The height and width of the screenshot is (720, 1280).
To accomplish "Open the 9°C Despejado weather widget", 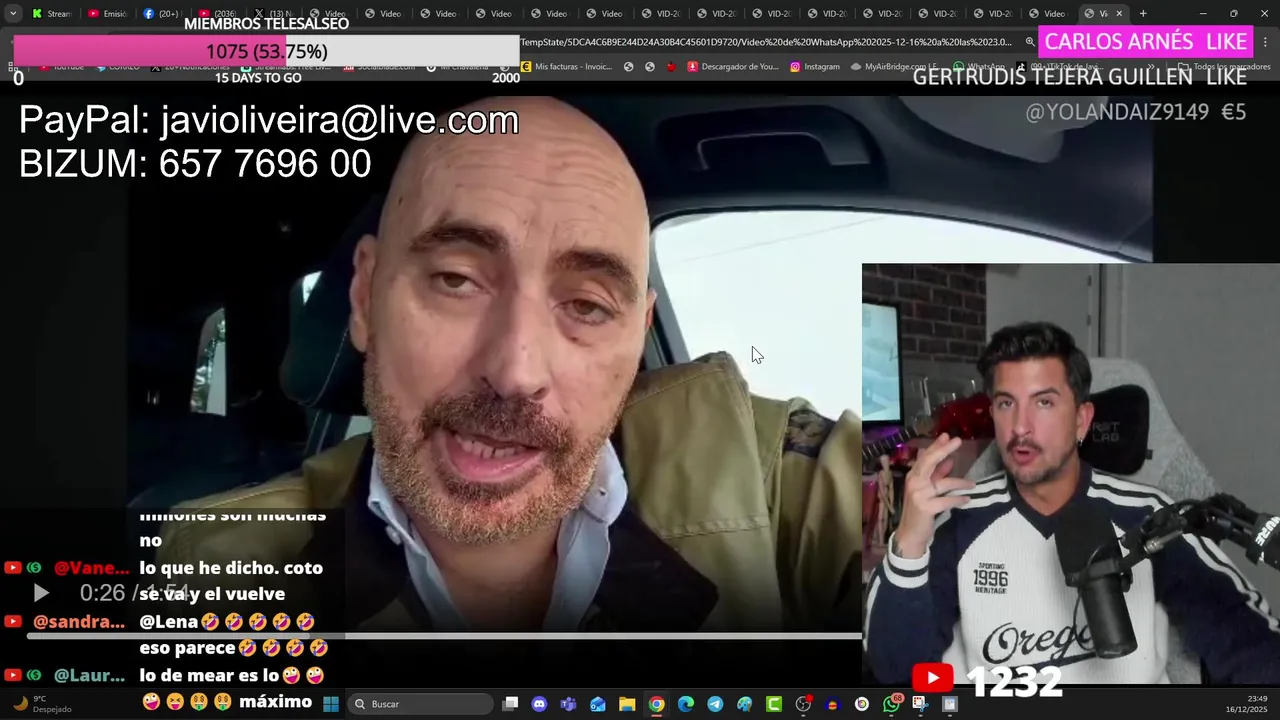I will (40, 704).
